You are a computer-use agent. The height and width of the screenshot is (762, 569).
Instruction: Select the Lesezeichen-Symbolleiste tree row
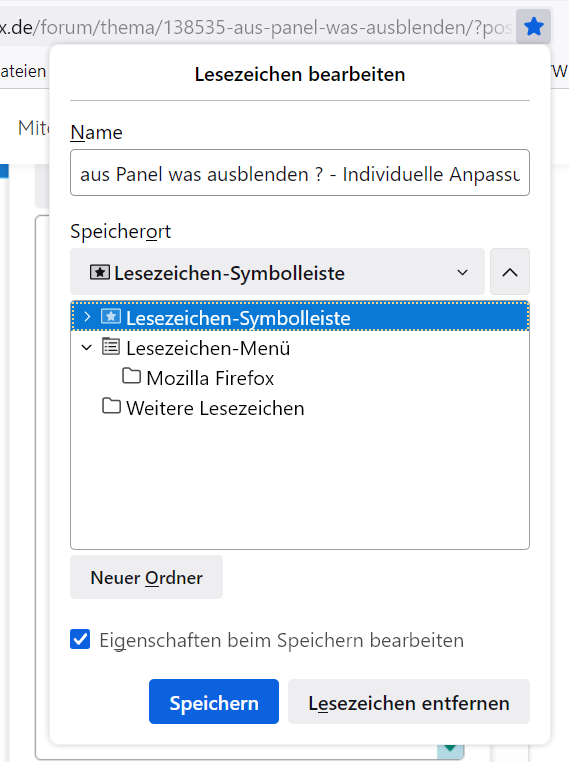click(300, 317)
